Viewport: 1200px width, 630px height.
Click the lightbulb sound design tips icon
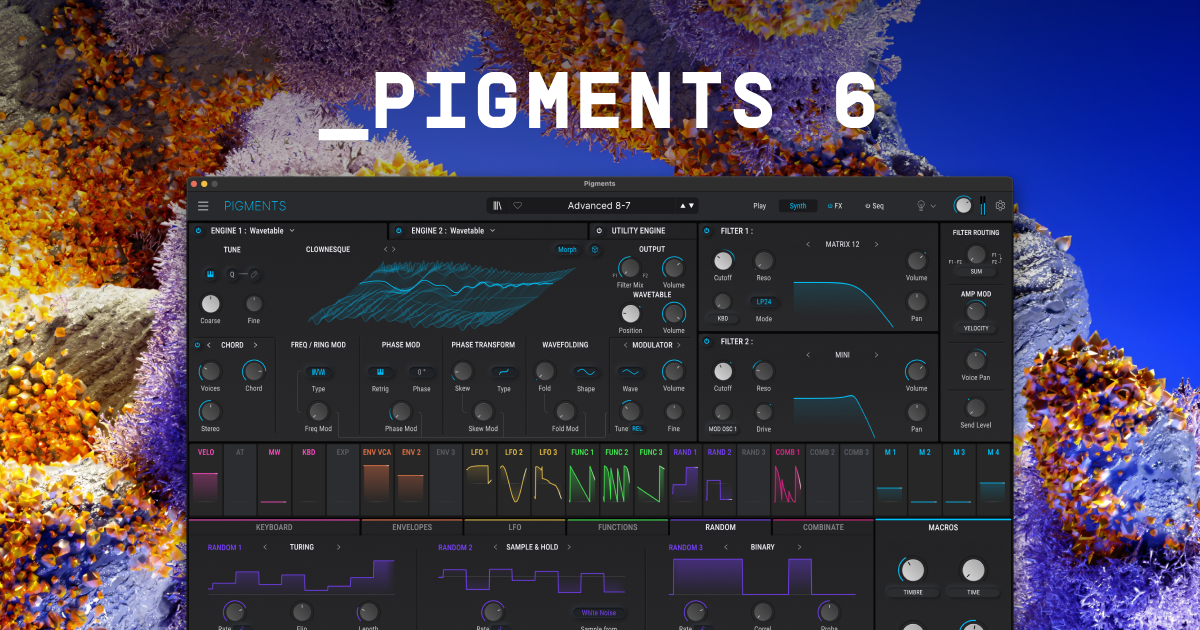[x=921, y=206]
